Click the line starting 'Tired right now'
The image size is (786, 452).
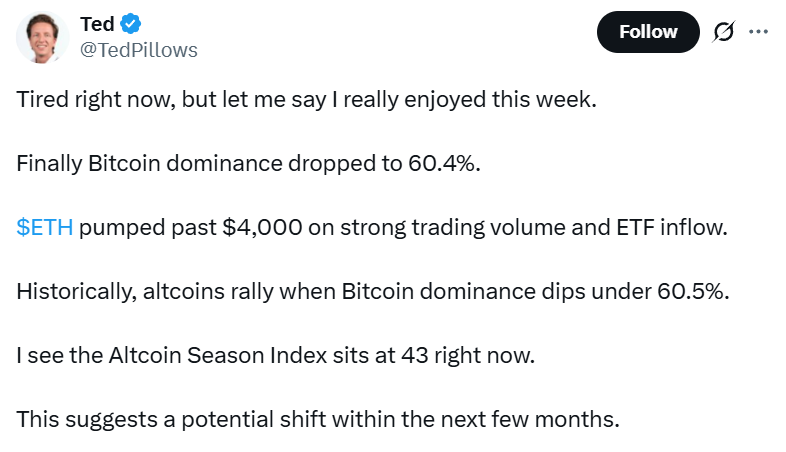click(x=306, y=102)
